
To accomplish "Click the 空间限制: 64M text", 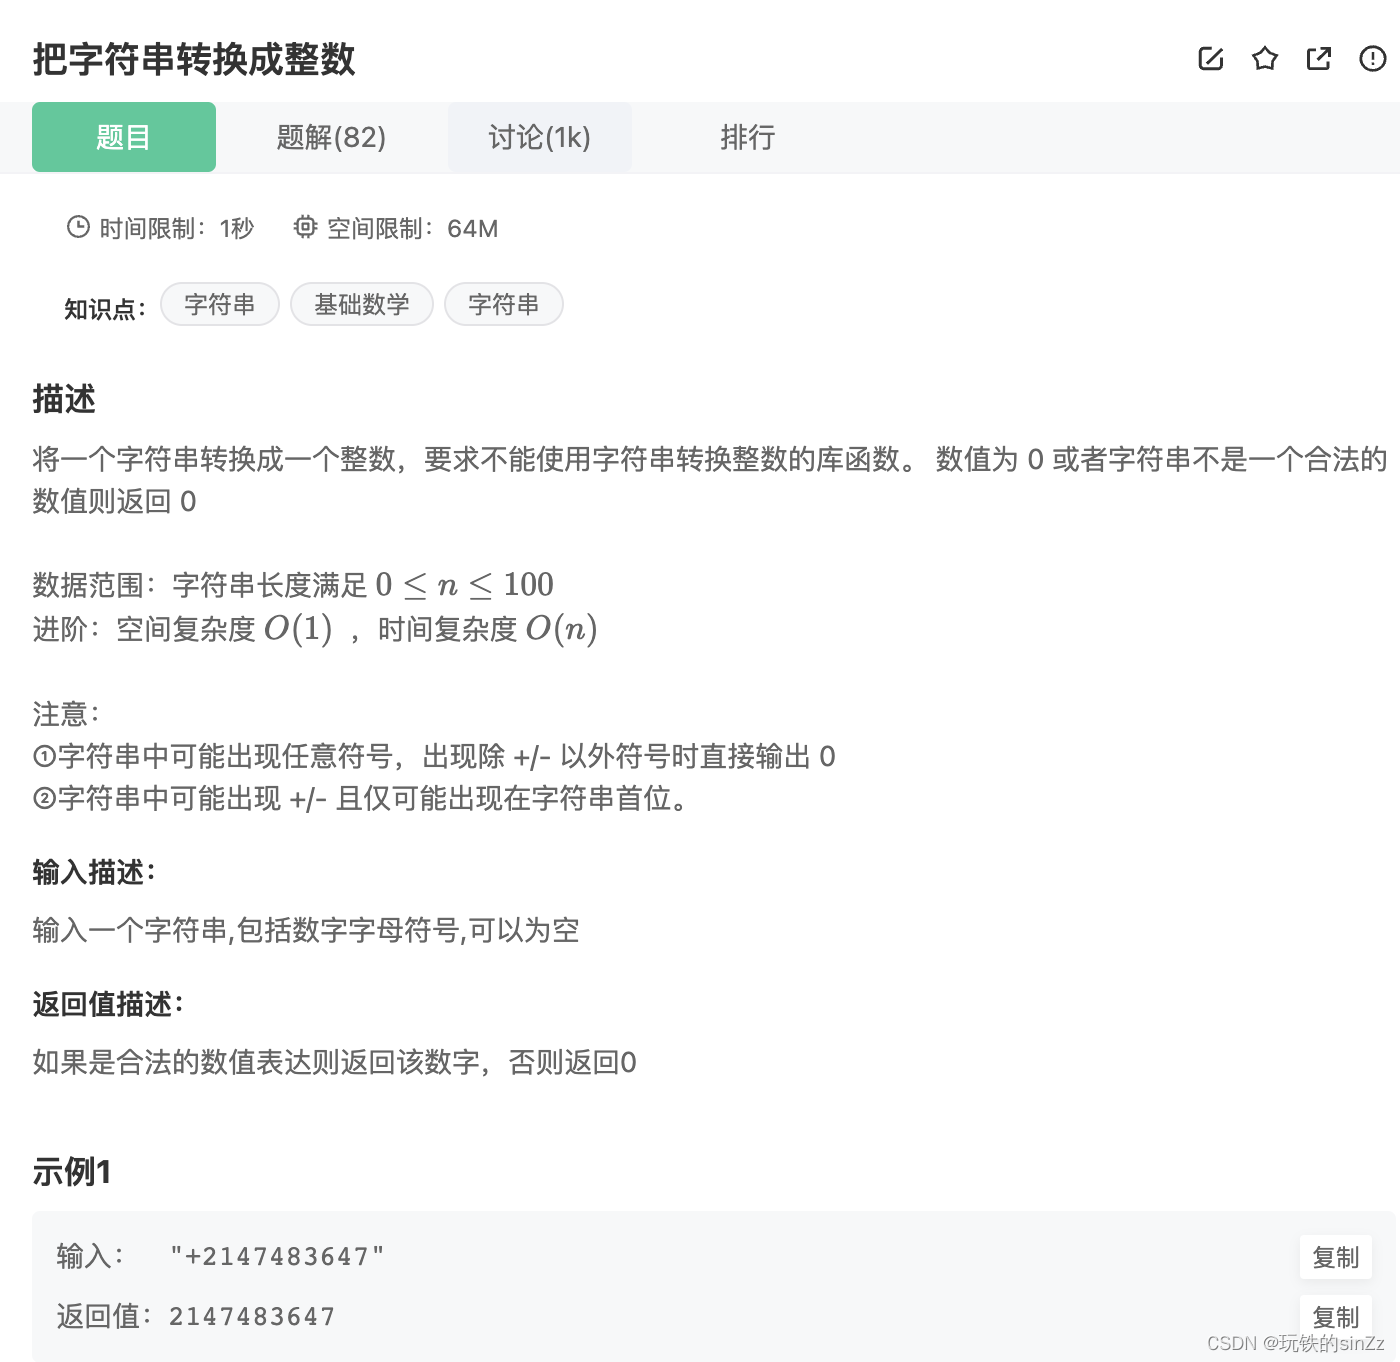I will 413,229.
